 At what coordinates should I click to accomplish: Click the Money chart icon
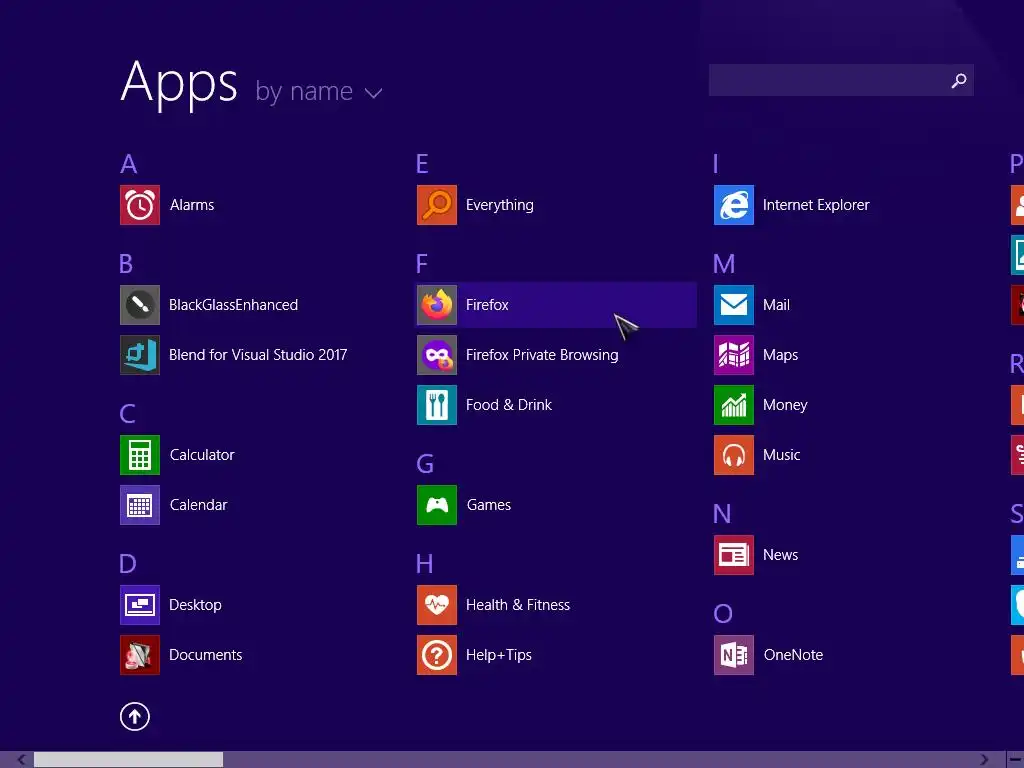pyautogui.click(x=734, y=405)
